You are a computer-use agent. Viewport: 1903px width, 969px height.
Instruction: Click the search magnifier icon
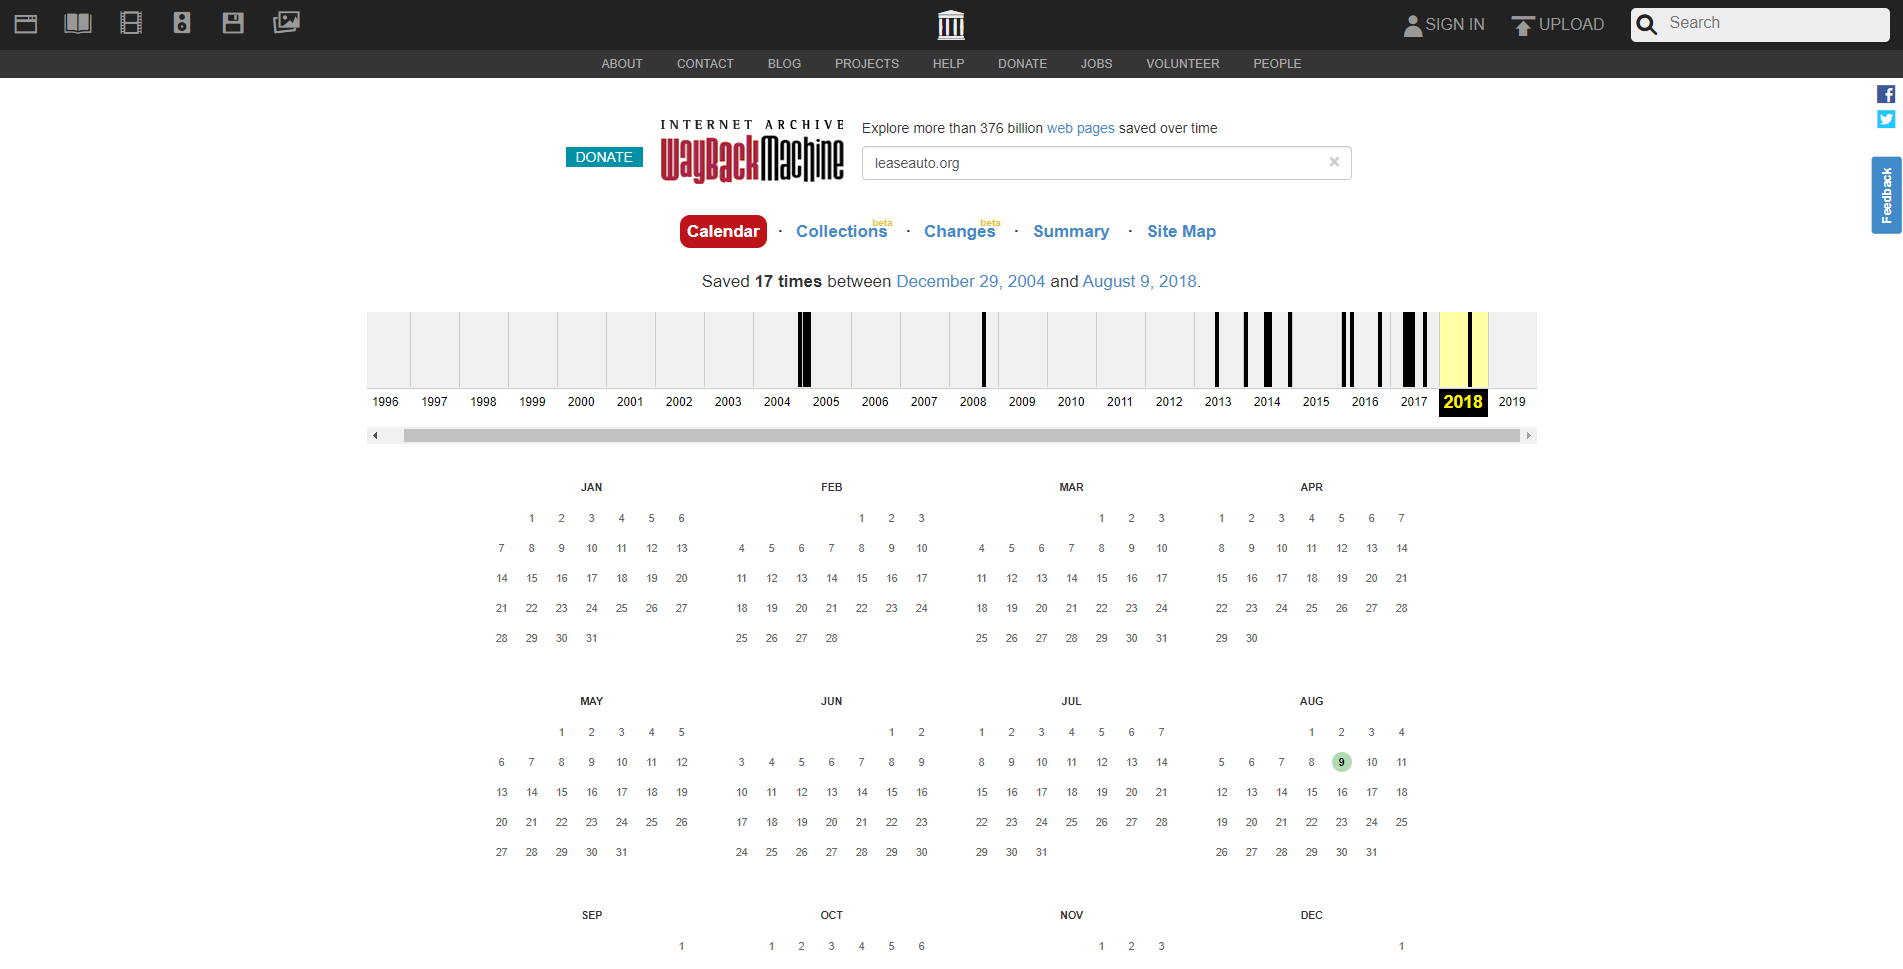tap(1647, 24)
